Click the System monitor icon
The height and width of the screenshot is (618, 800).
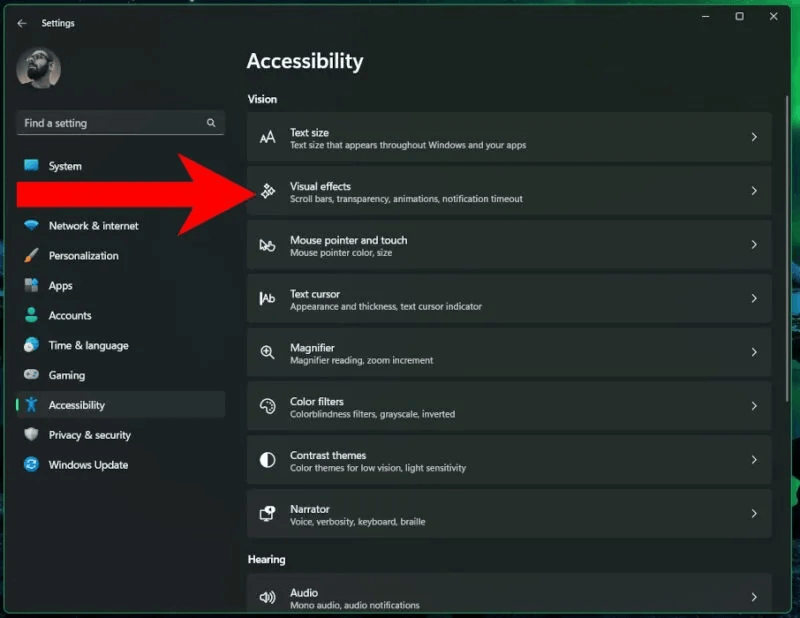click(31, 165)
